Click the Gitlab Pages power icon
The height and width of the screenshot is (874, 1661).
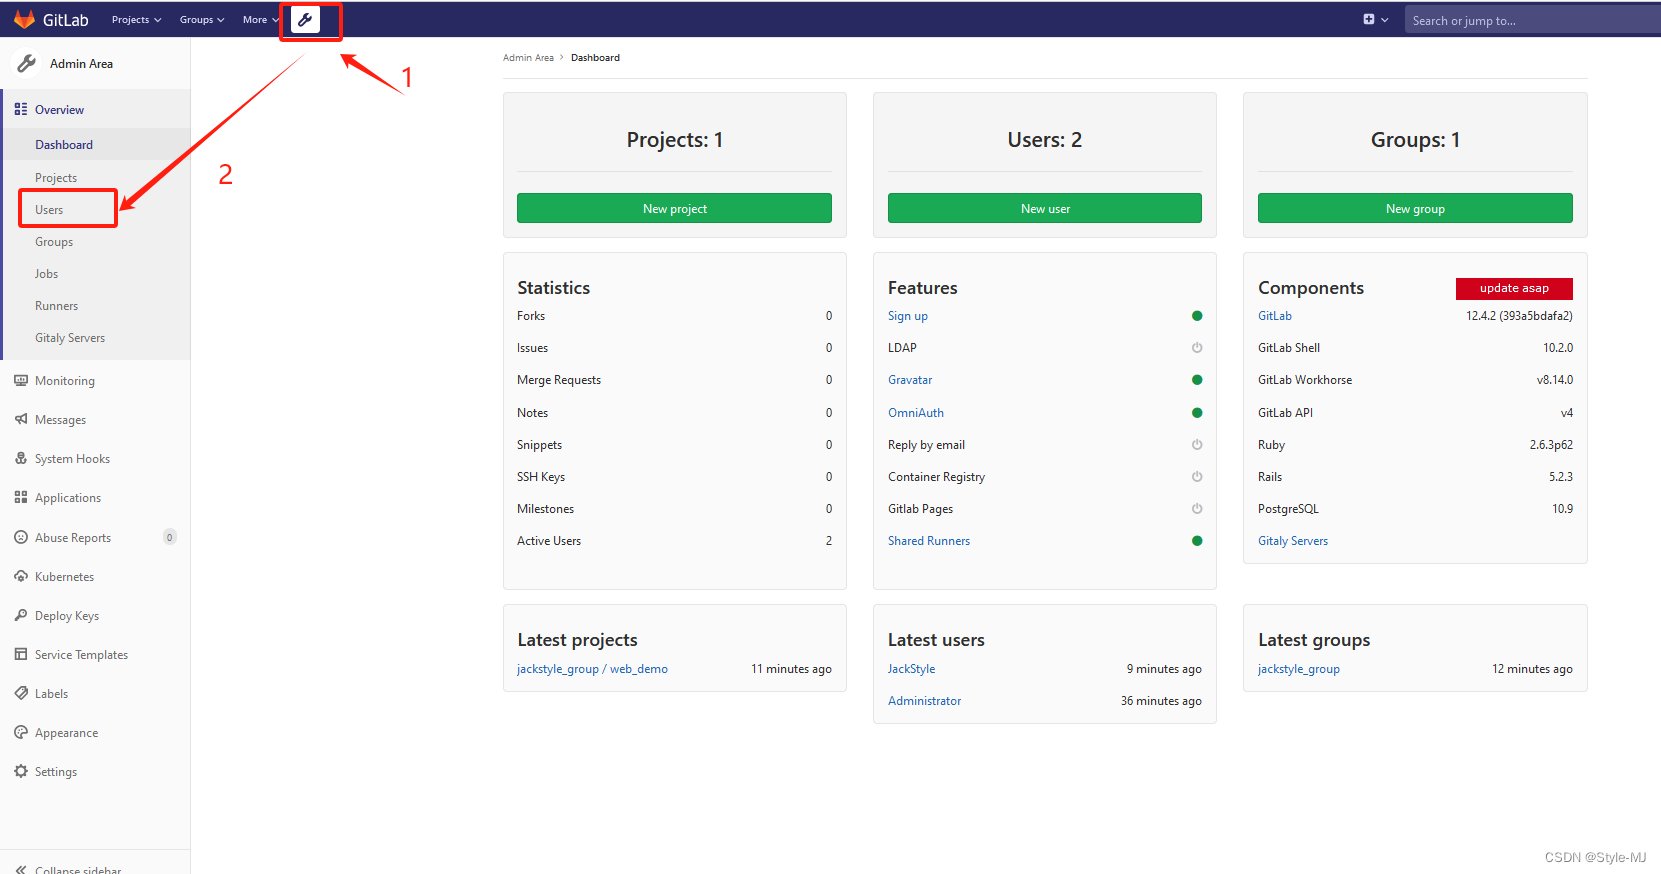tap(1197, 509)
